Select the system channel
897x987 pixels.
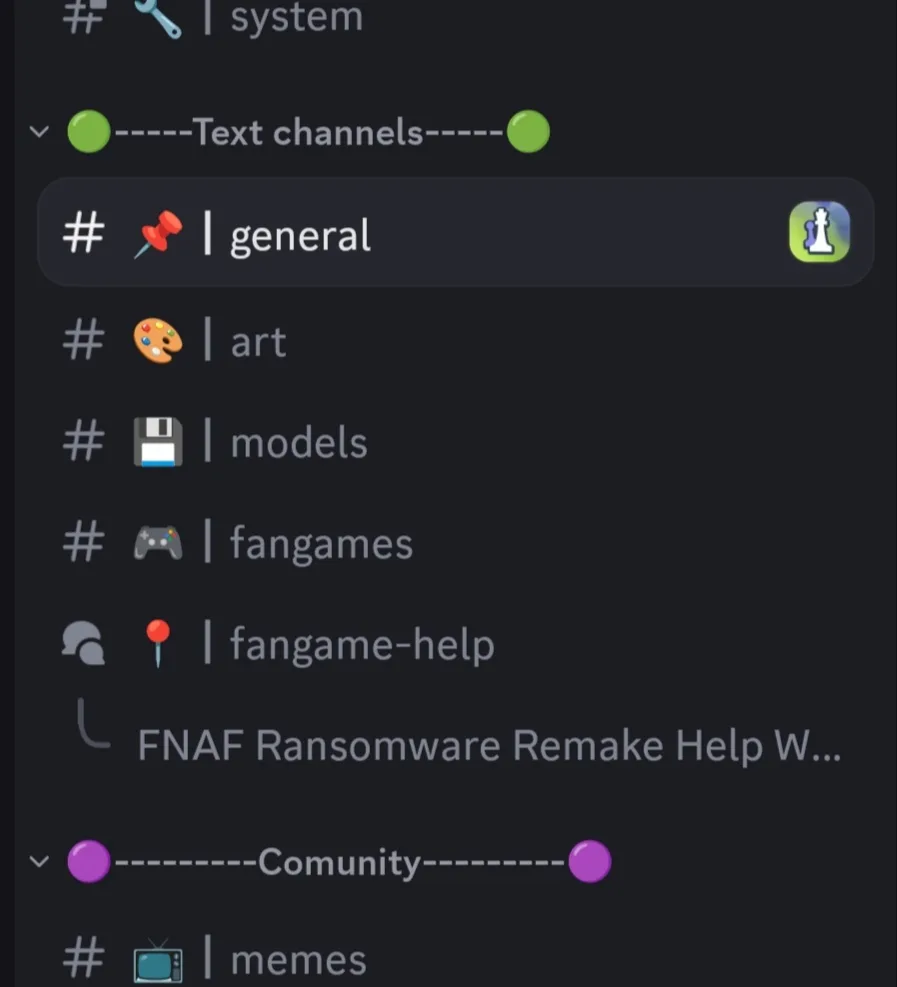coord(456,18)
